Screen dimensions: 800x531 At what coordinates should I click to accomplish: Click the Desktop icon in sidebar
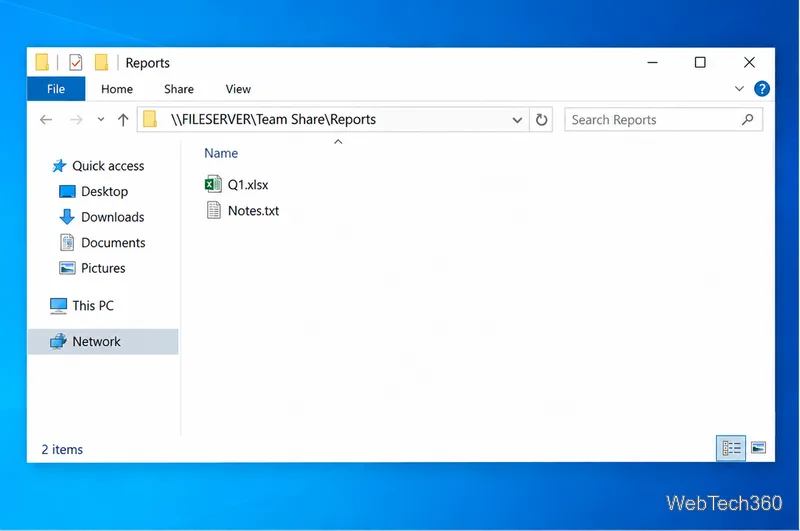(67, 191)
